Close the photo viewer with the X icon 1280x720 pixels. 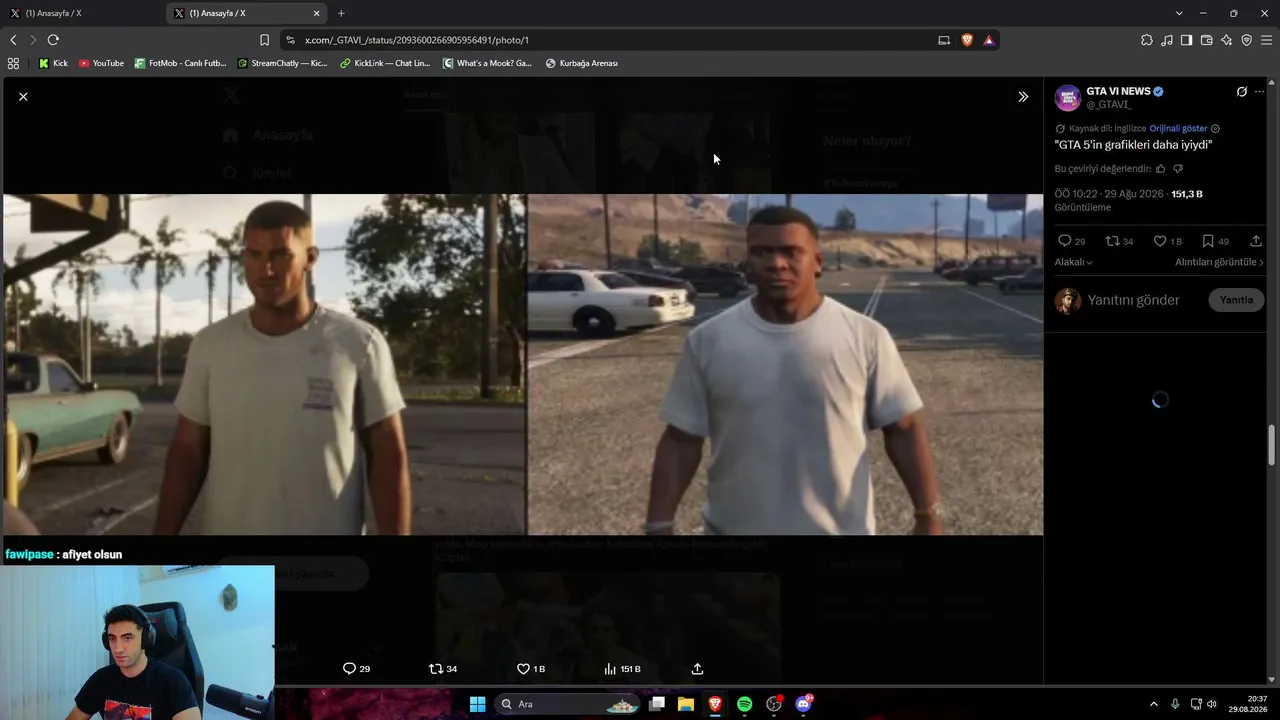pos(23,97)
